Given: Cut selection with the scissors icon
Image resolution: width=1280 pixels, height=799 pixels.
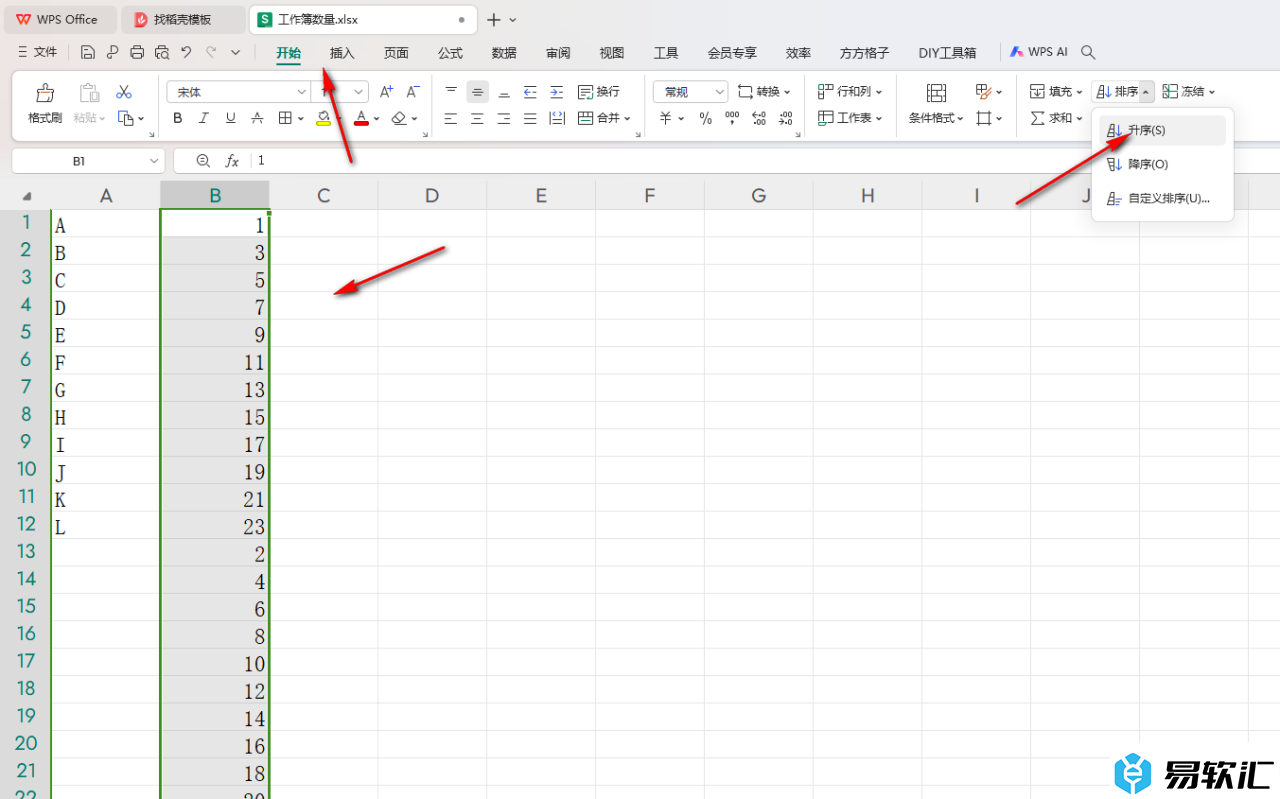Looking at the screenshot, I should 124,92.
